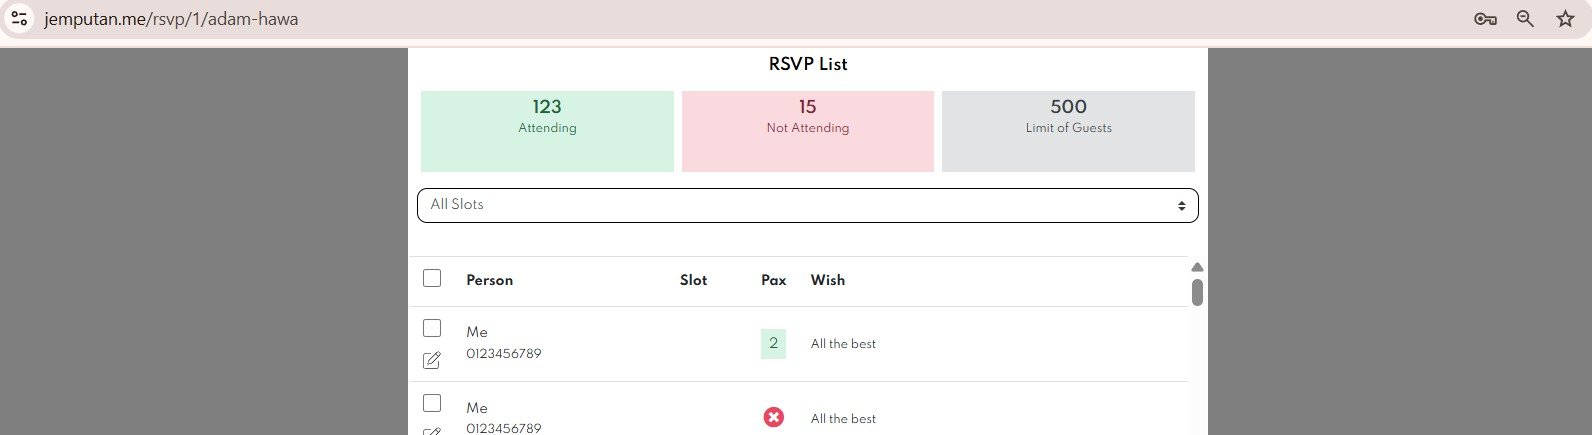
Task: Select the 15 Not Attending card
Action: (808, 131)
